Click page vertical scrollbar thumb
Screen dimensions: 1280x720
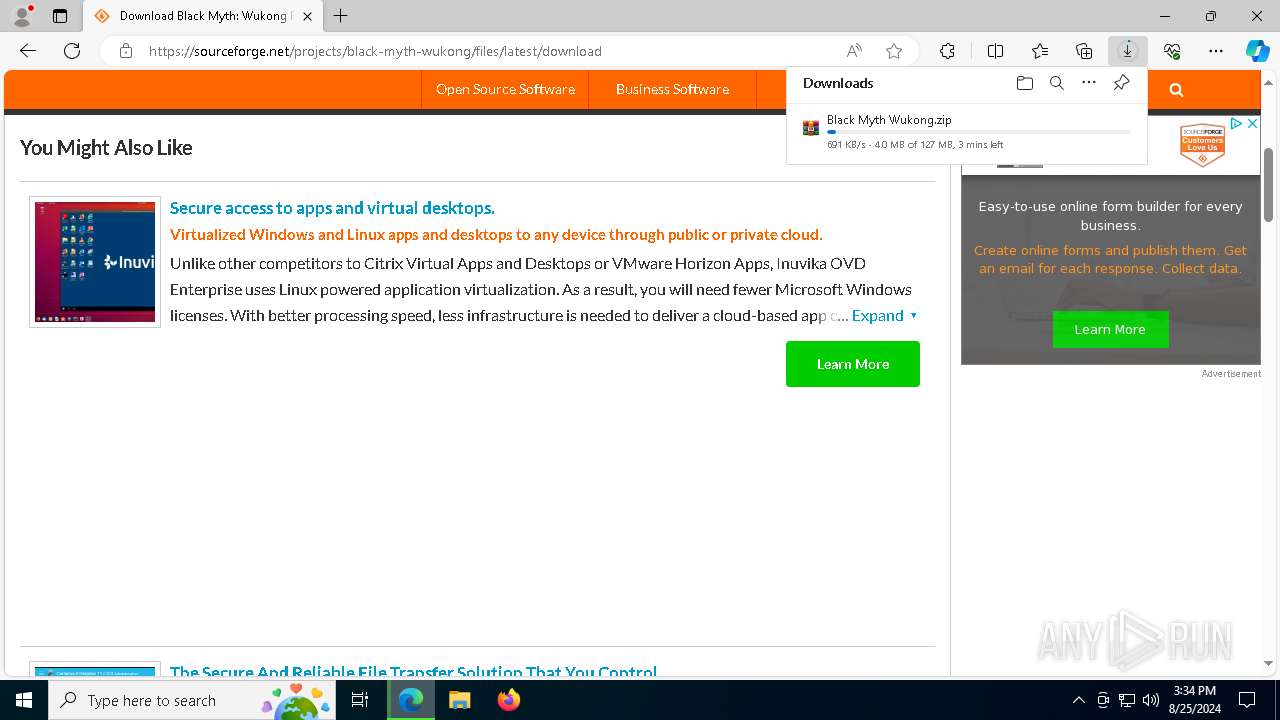click(x=1269, y=185)
